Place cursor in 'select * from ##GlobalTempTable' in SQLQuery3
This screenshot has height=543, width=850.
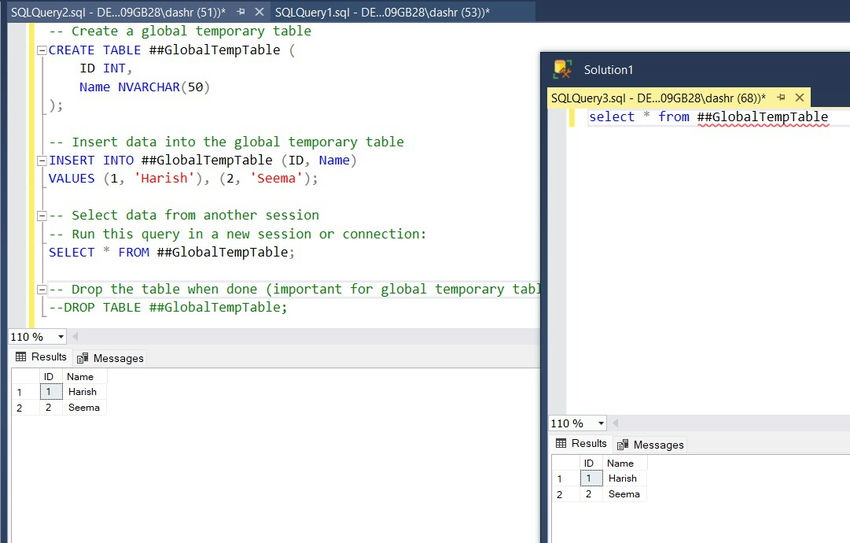tap(709, 117)
